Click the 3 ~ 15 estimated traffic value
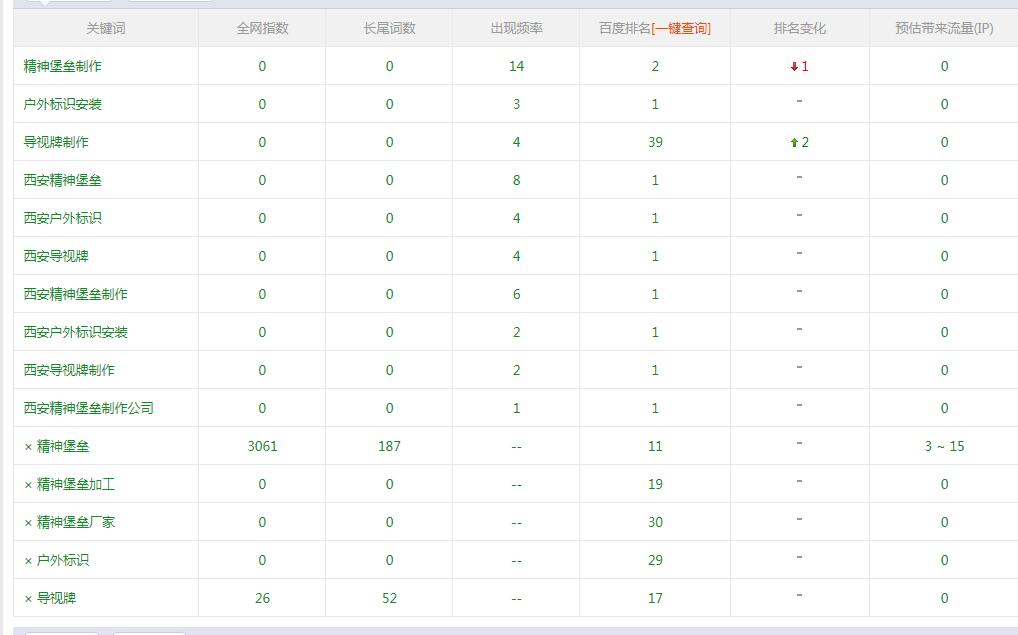The image size is (1018, 635). [x=944, y=447]
